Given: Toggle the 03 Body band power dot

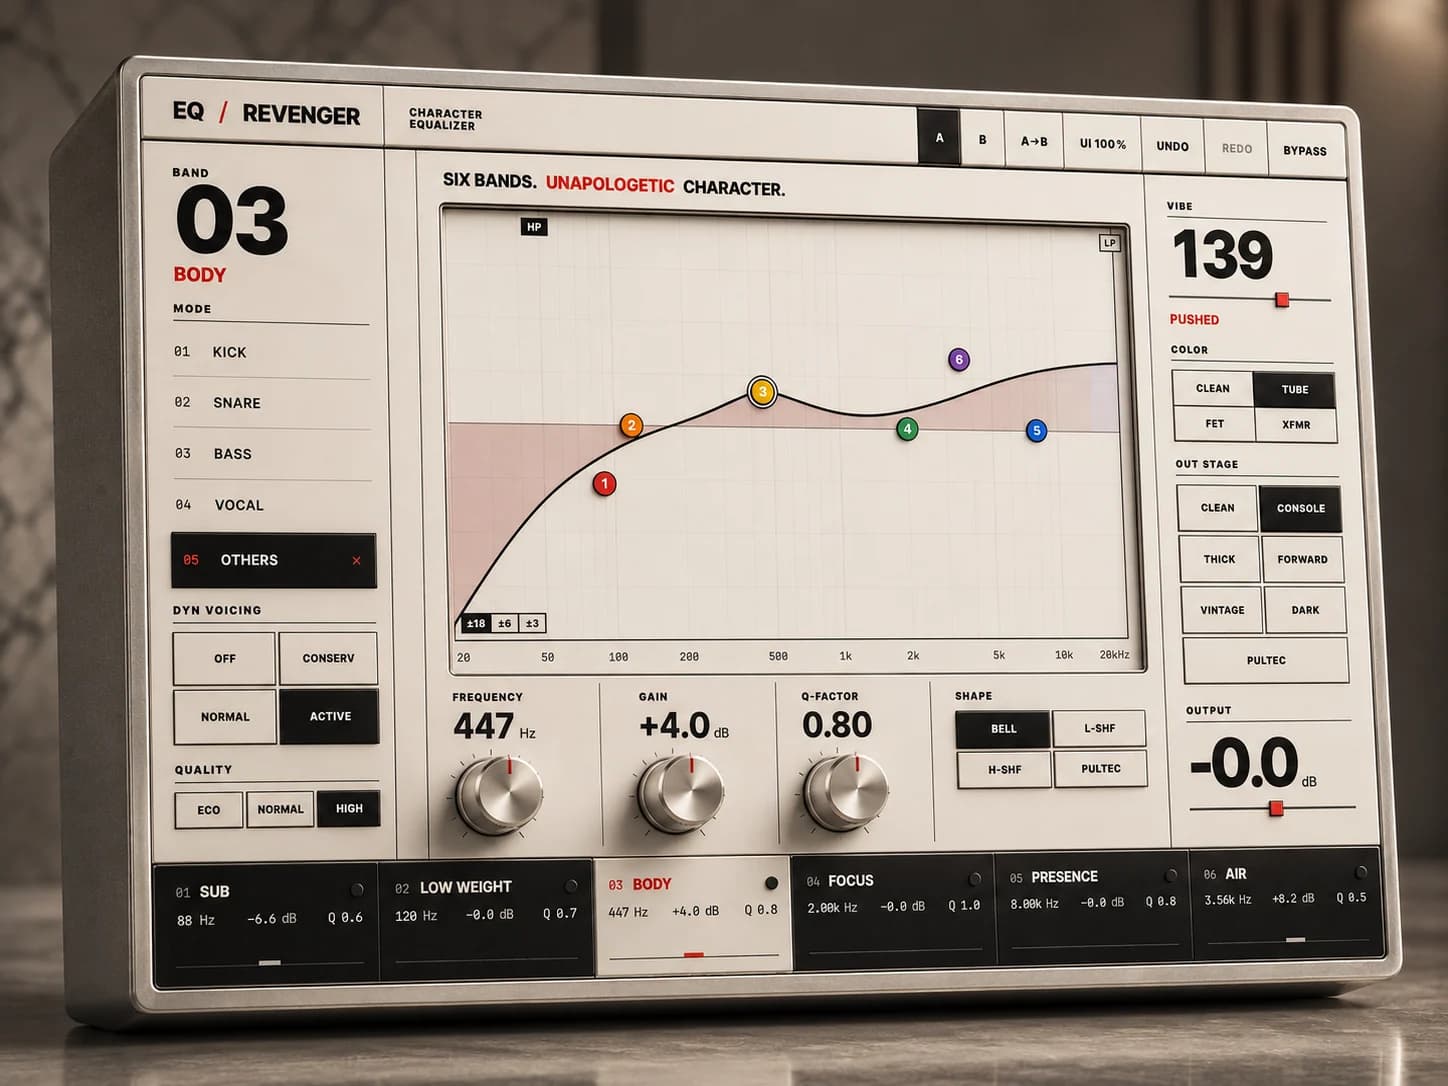Looking at the screenshot, I should [x=771, y=883].
